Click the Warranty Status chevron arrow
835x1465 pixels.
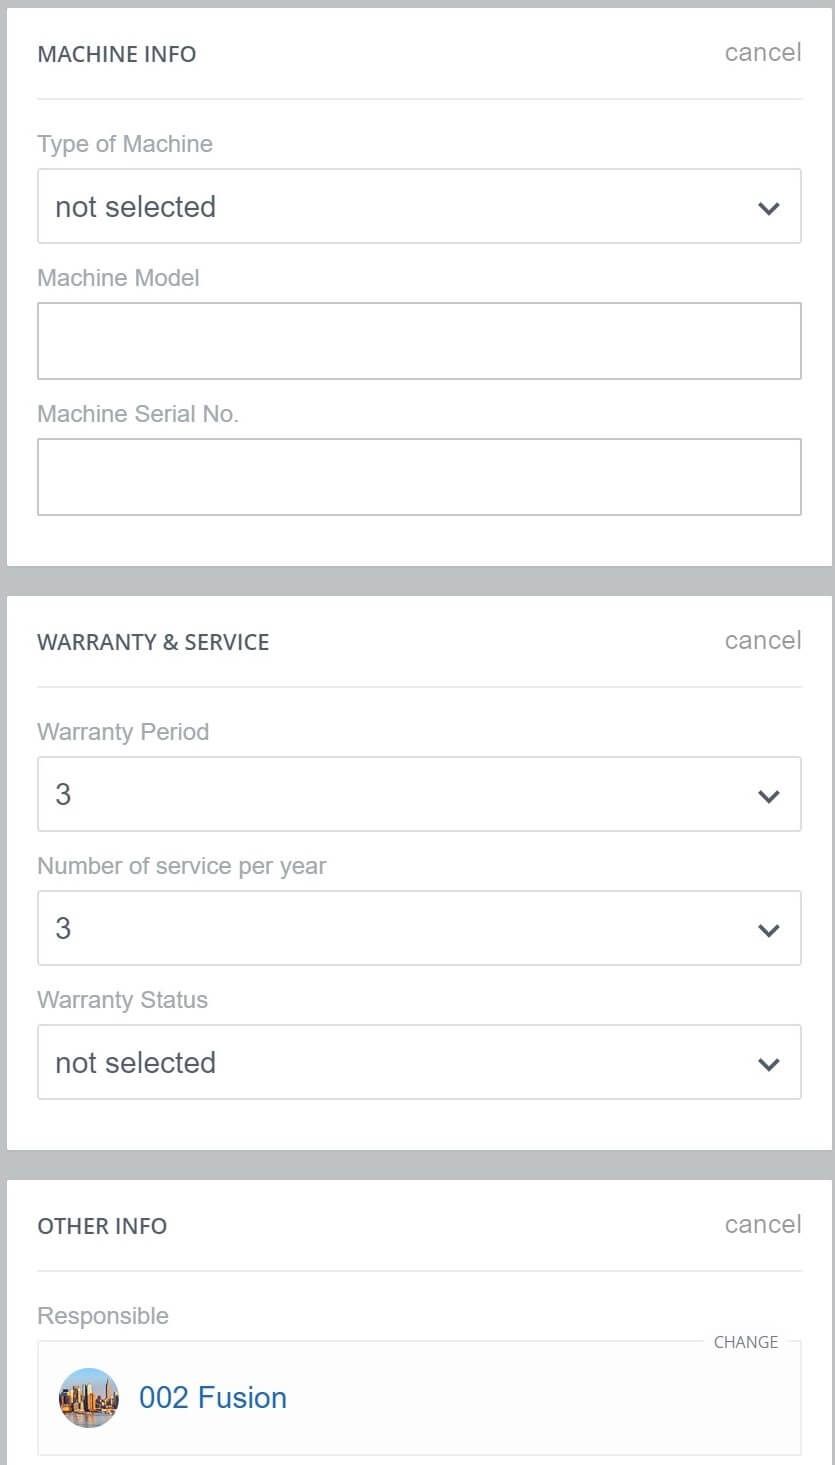[768, 1064]
